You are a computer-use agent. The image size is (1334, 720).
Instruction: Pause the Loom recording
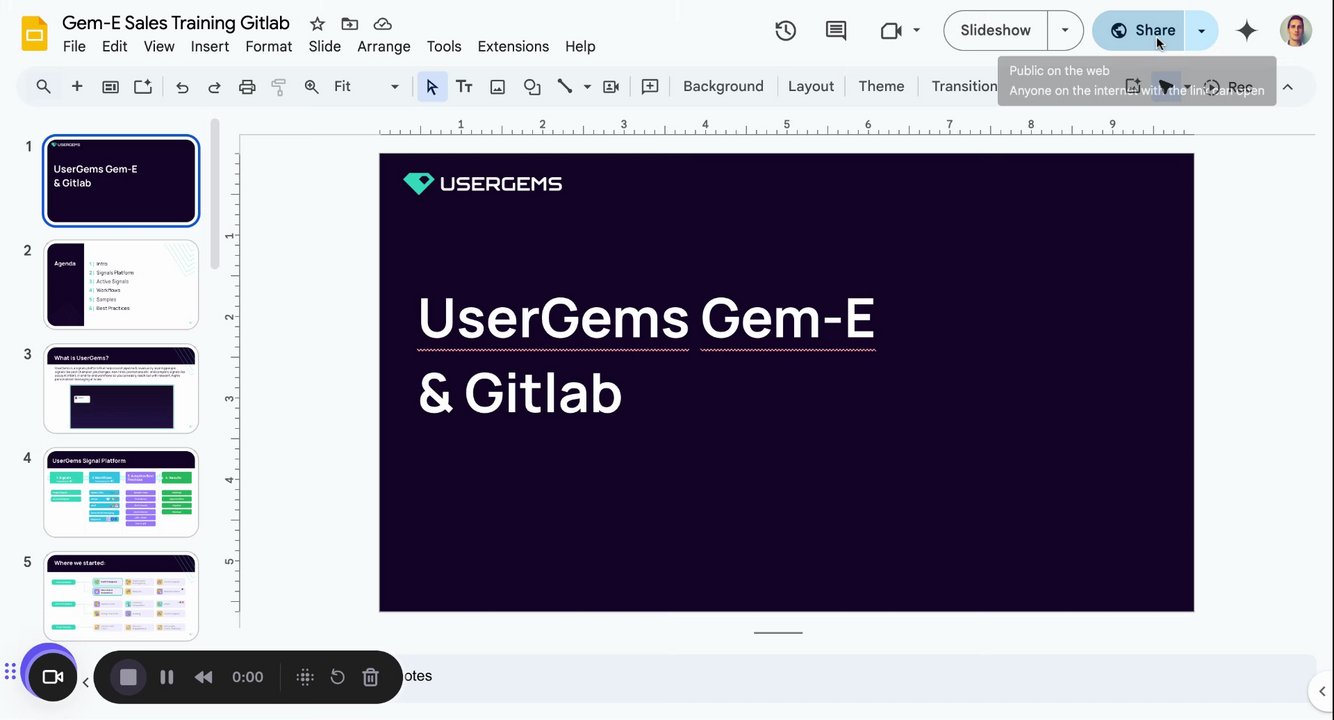[x=167, y=677]
